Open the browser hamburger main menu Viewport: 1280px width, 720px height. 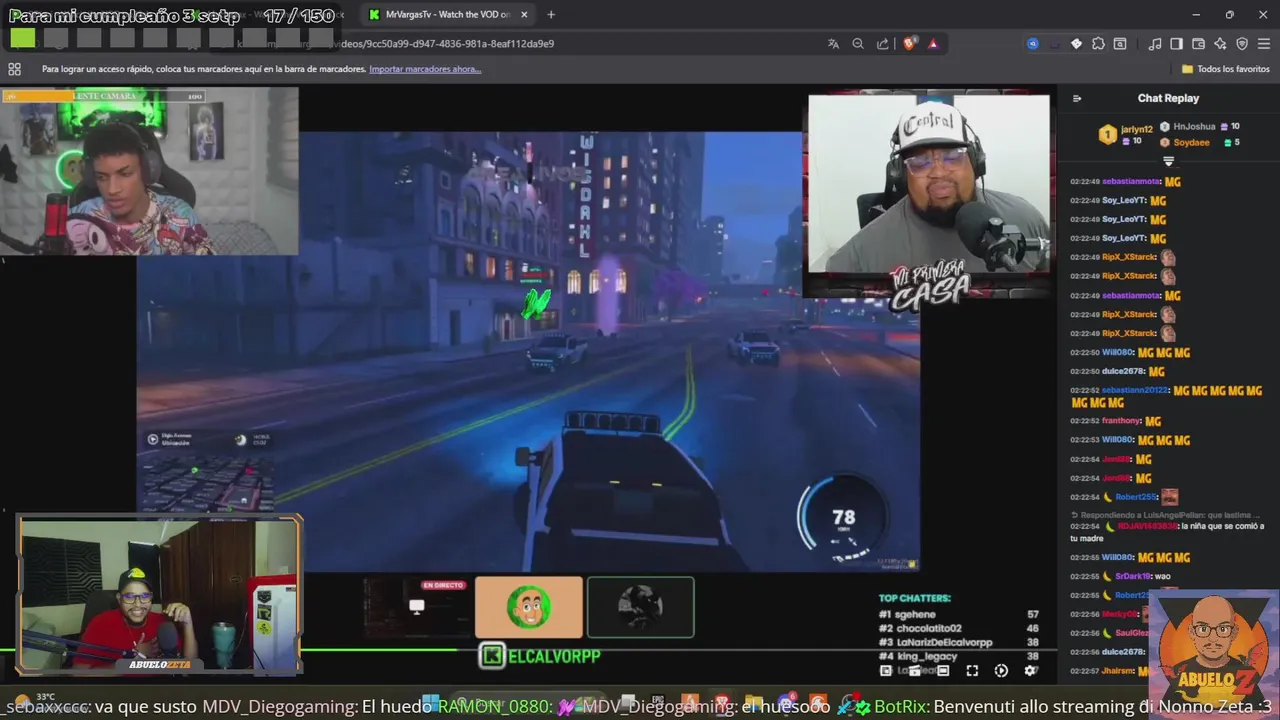[1264, 44]
